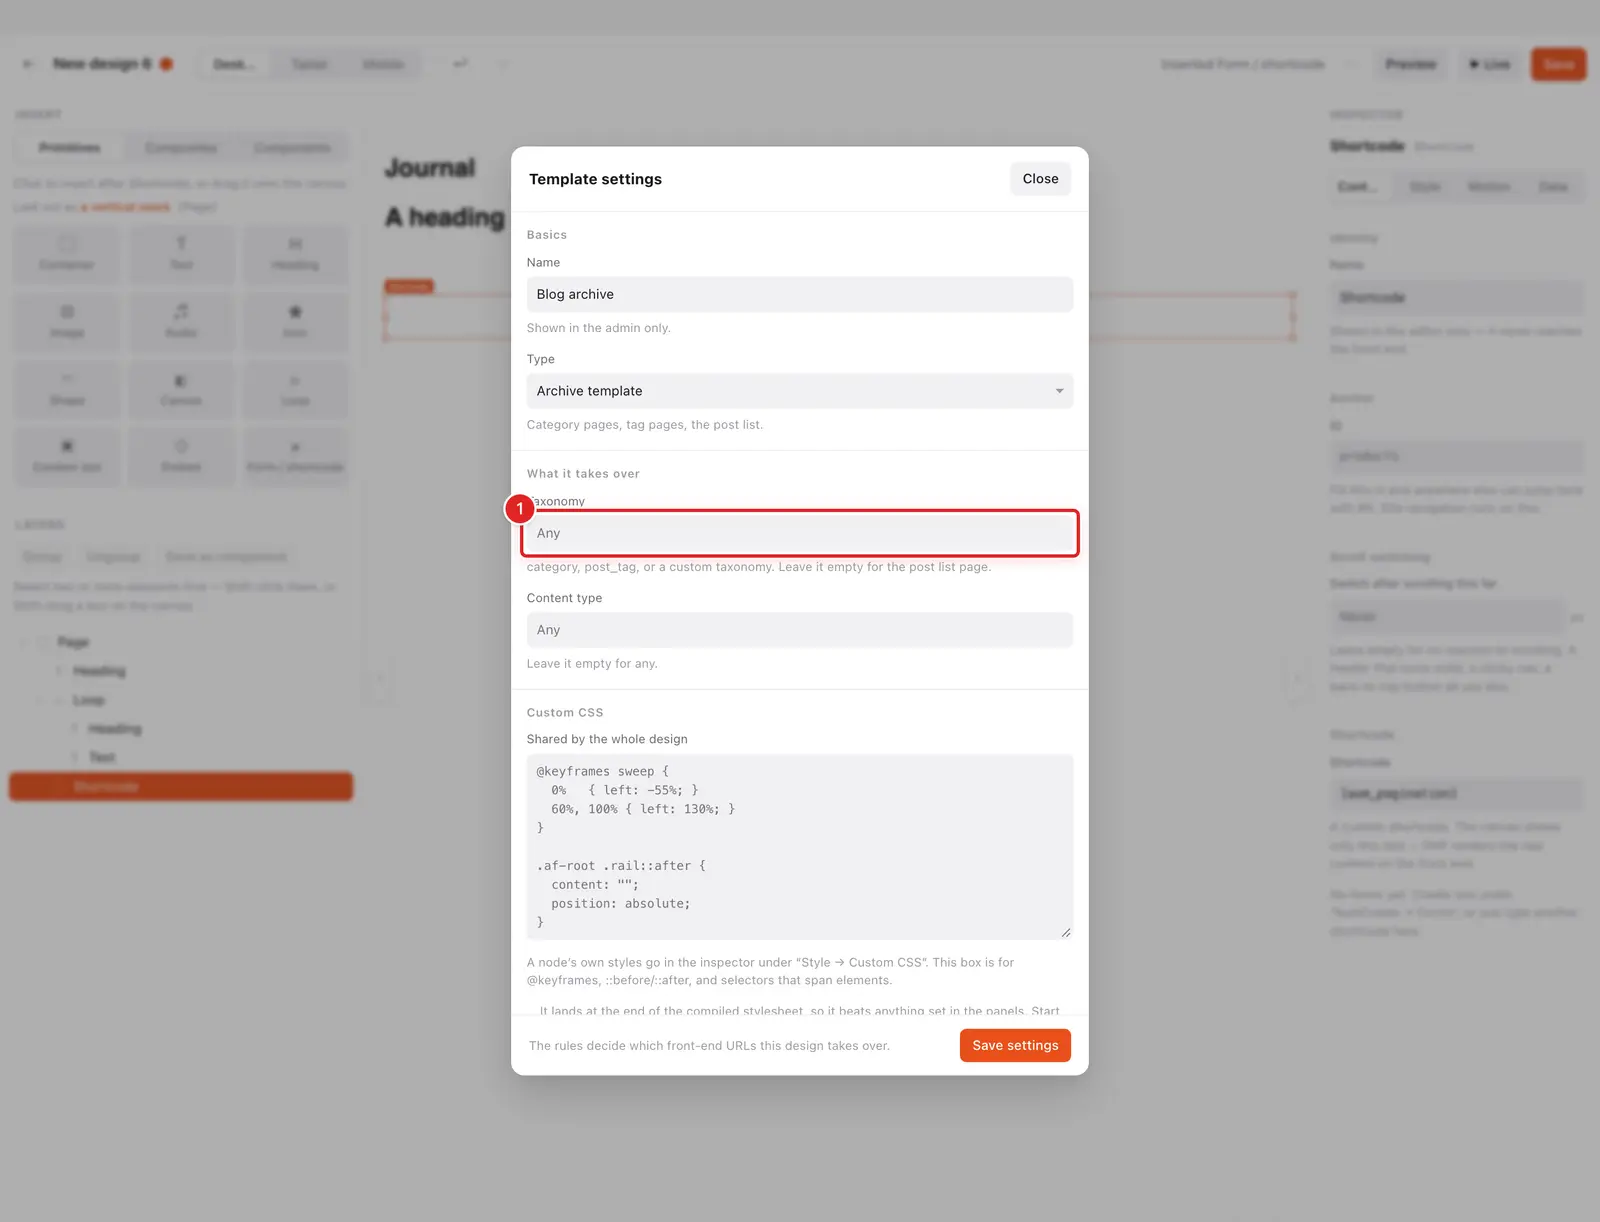Click the Group button in Layers panel

pyautogui.click(x=42, y=557)
